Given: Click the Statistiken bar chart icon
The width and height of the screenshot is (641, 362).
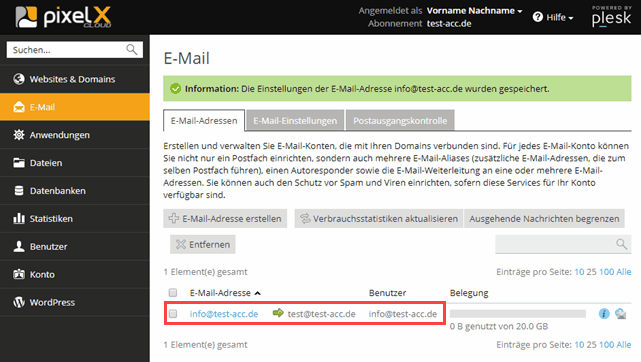Looking at the screenshot, I should click(19, 219).
